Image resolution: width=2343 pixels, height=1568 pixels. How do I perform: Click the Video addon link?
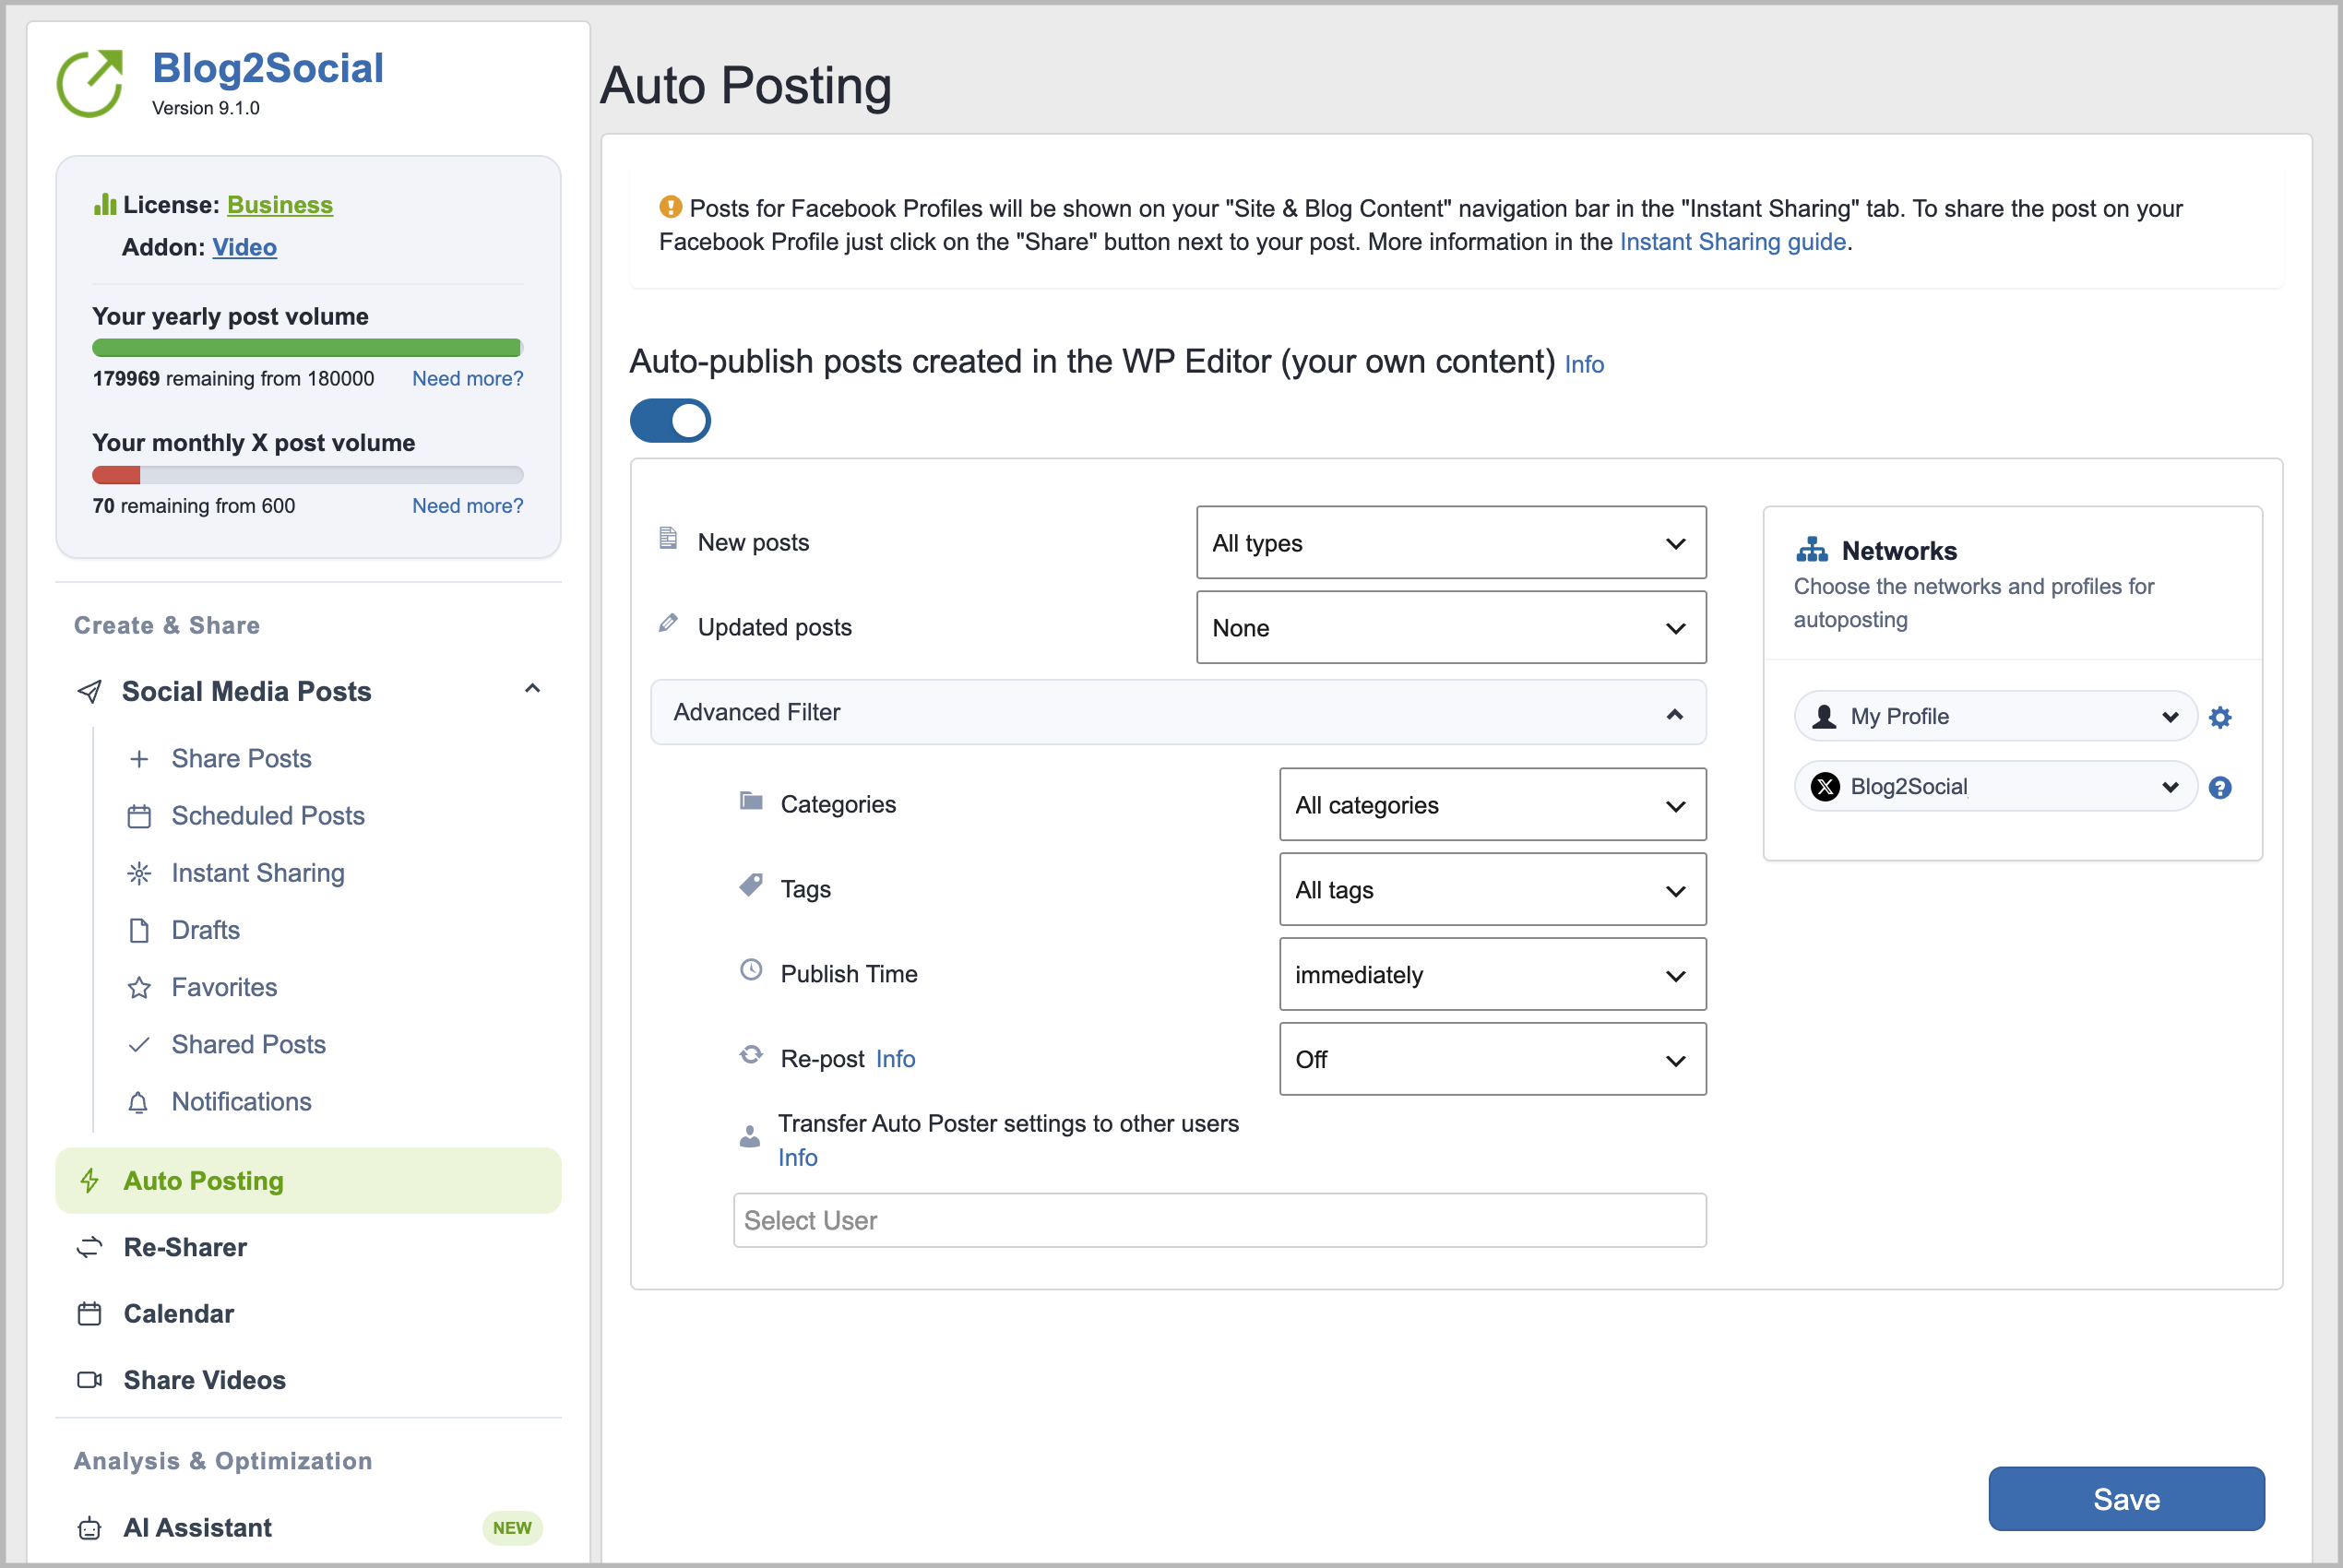tap(244, 247)
